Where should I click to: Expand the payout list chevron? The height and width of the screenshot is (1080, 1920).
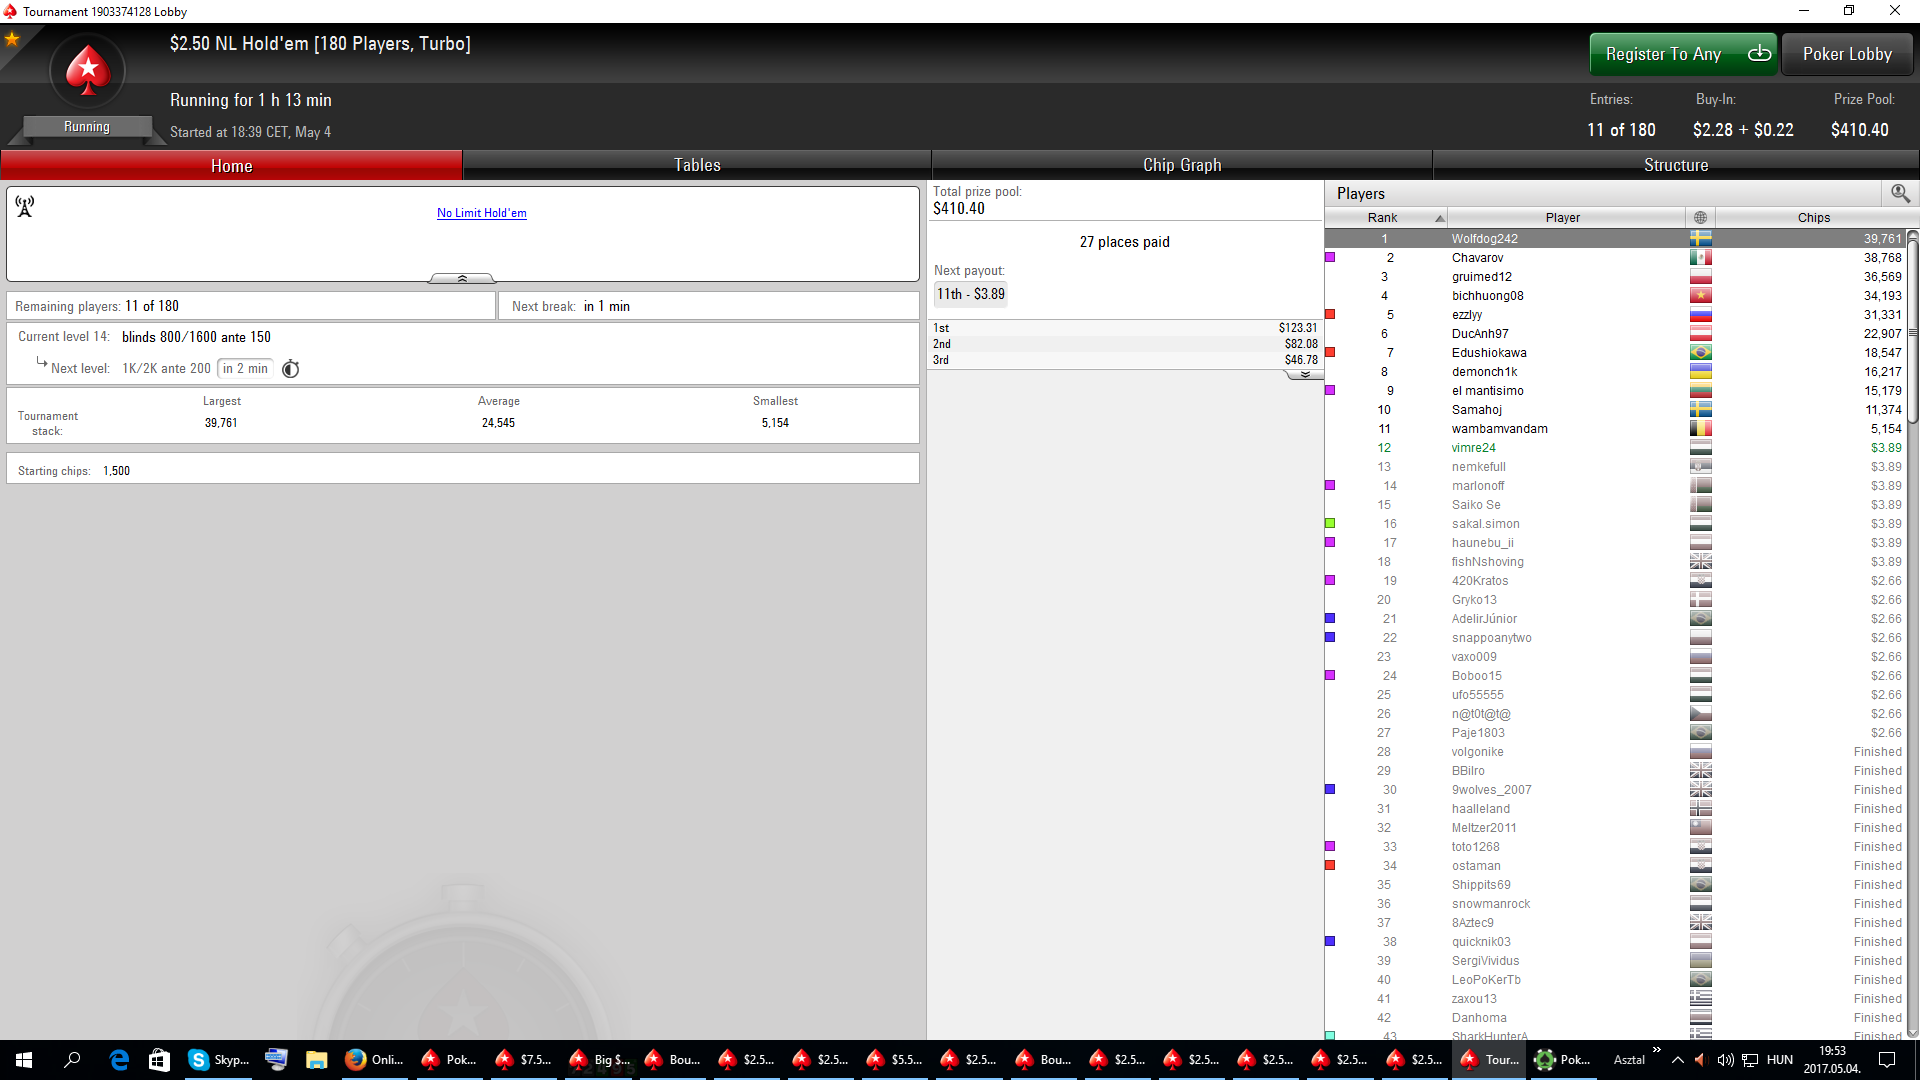click(1304, 374)
